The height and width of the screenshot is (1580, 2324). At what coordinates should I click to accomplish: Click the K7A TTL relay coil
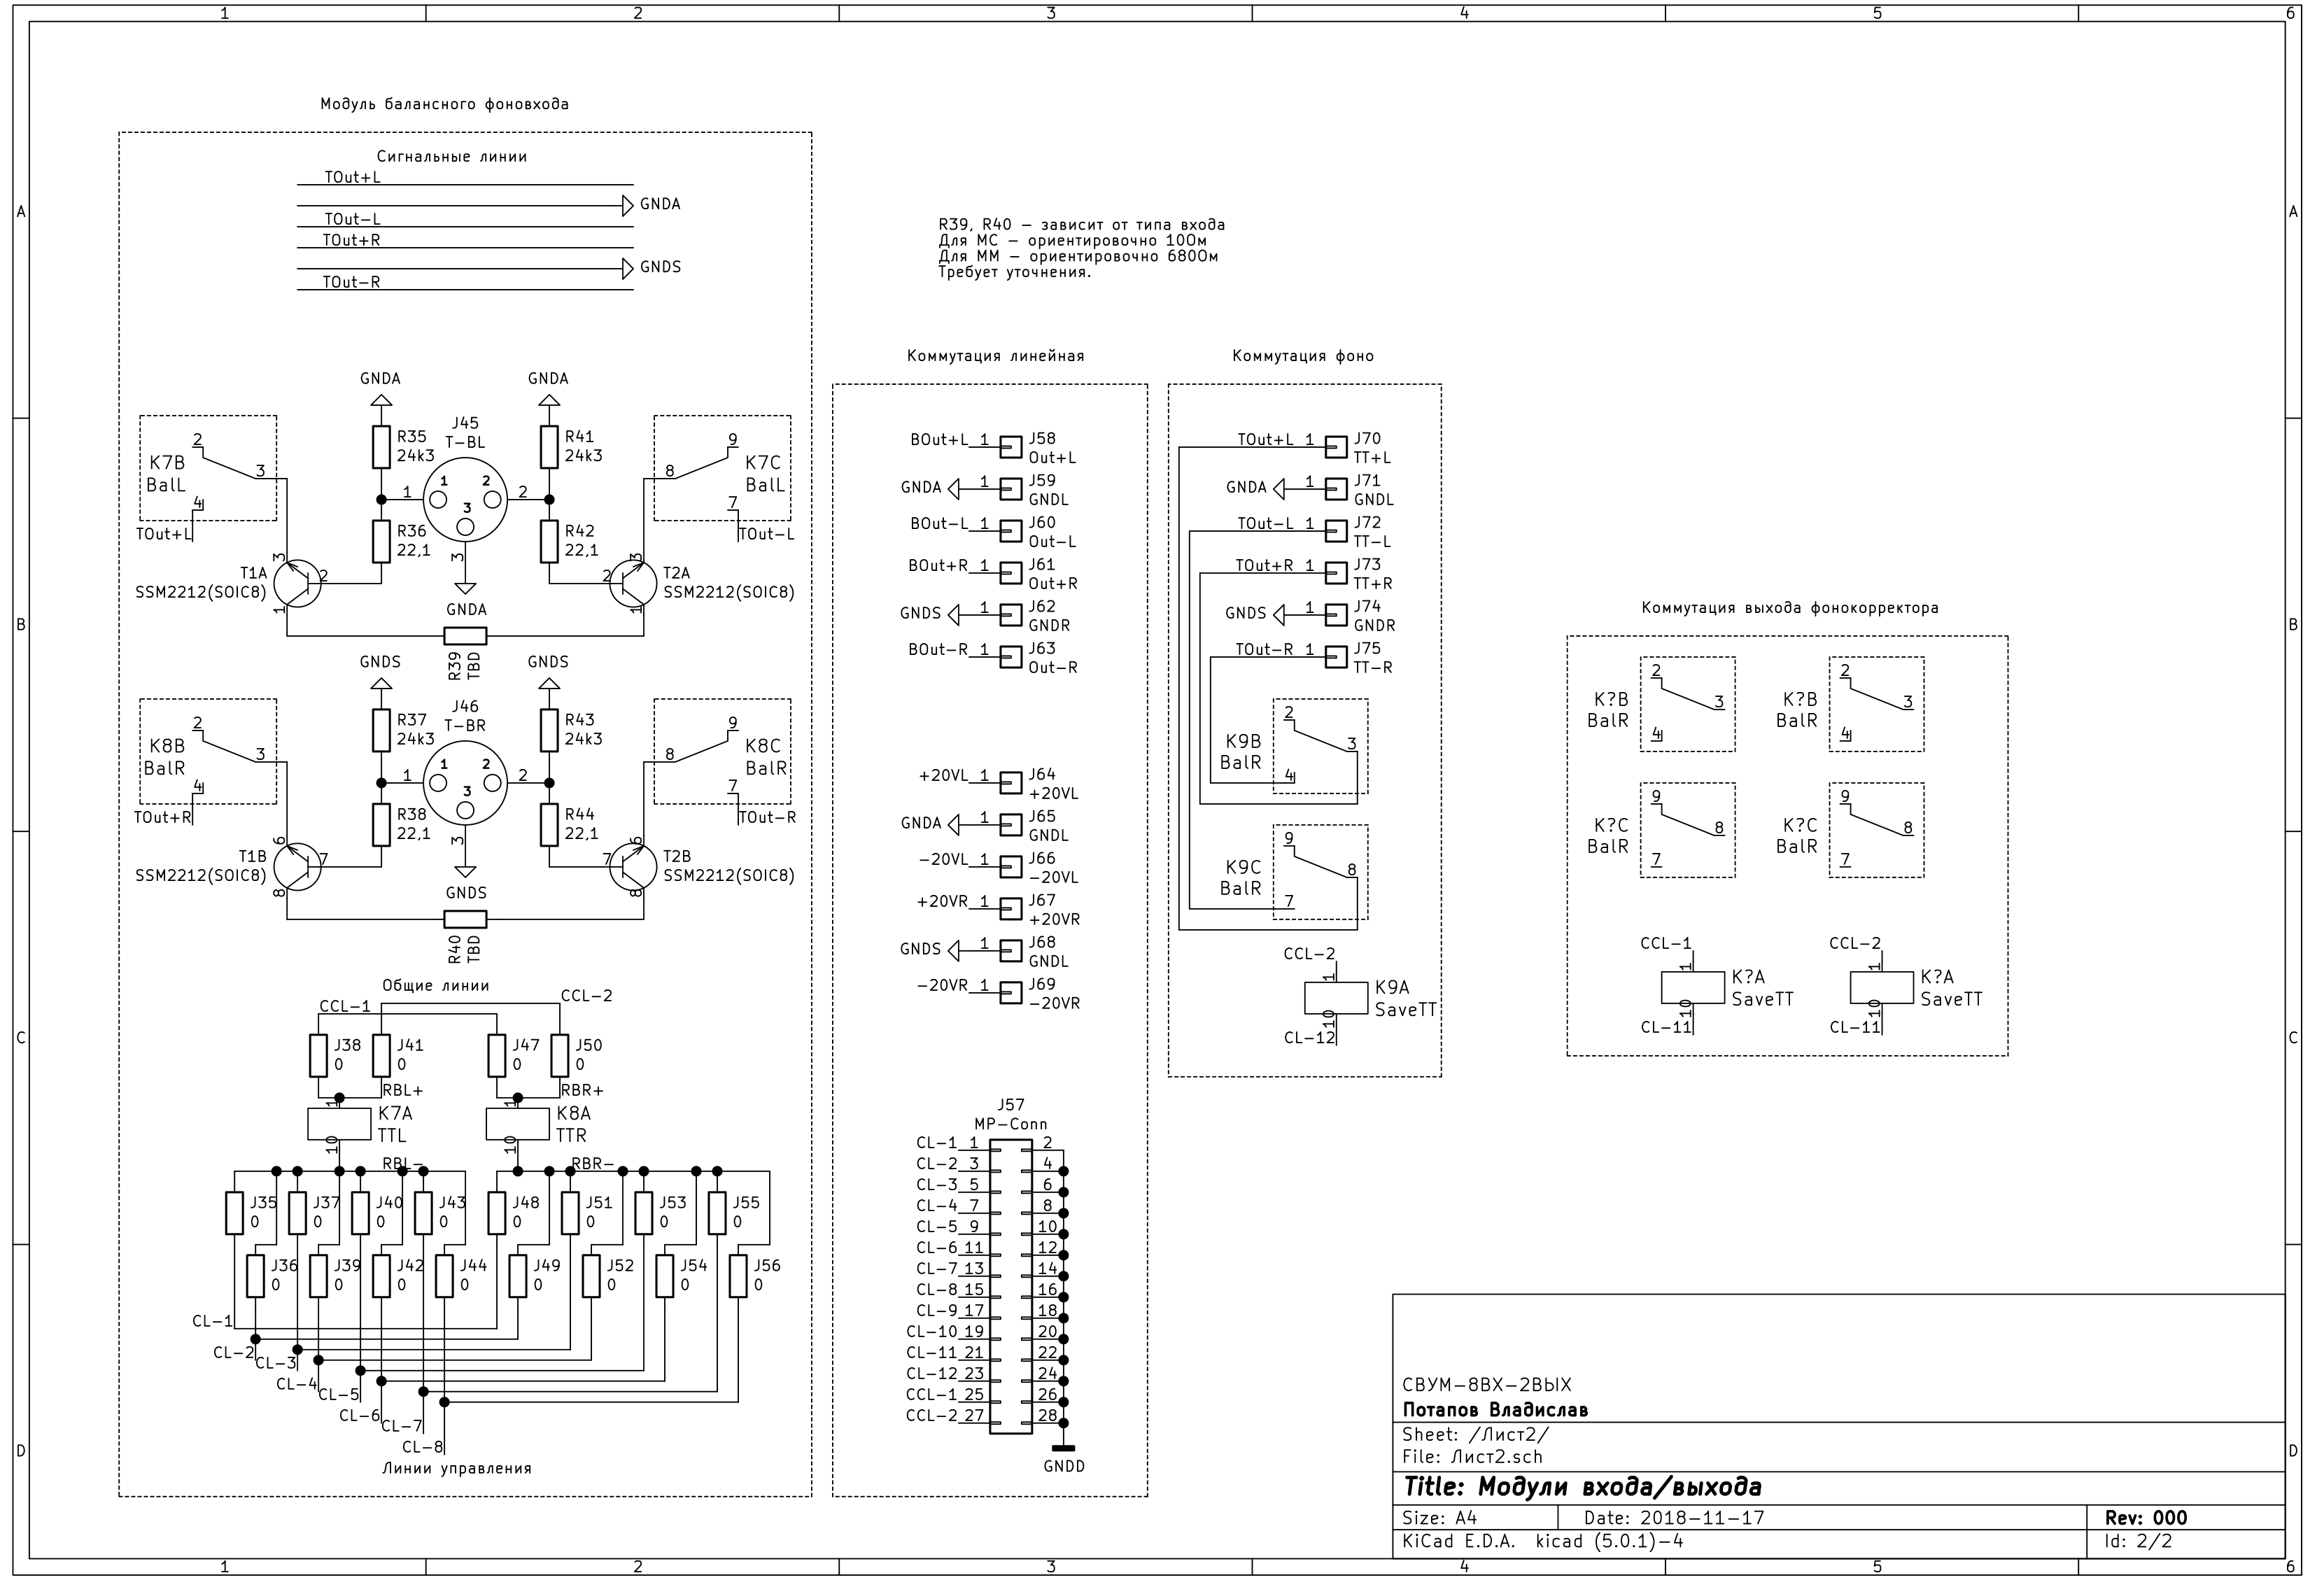[339, 1124]
